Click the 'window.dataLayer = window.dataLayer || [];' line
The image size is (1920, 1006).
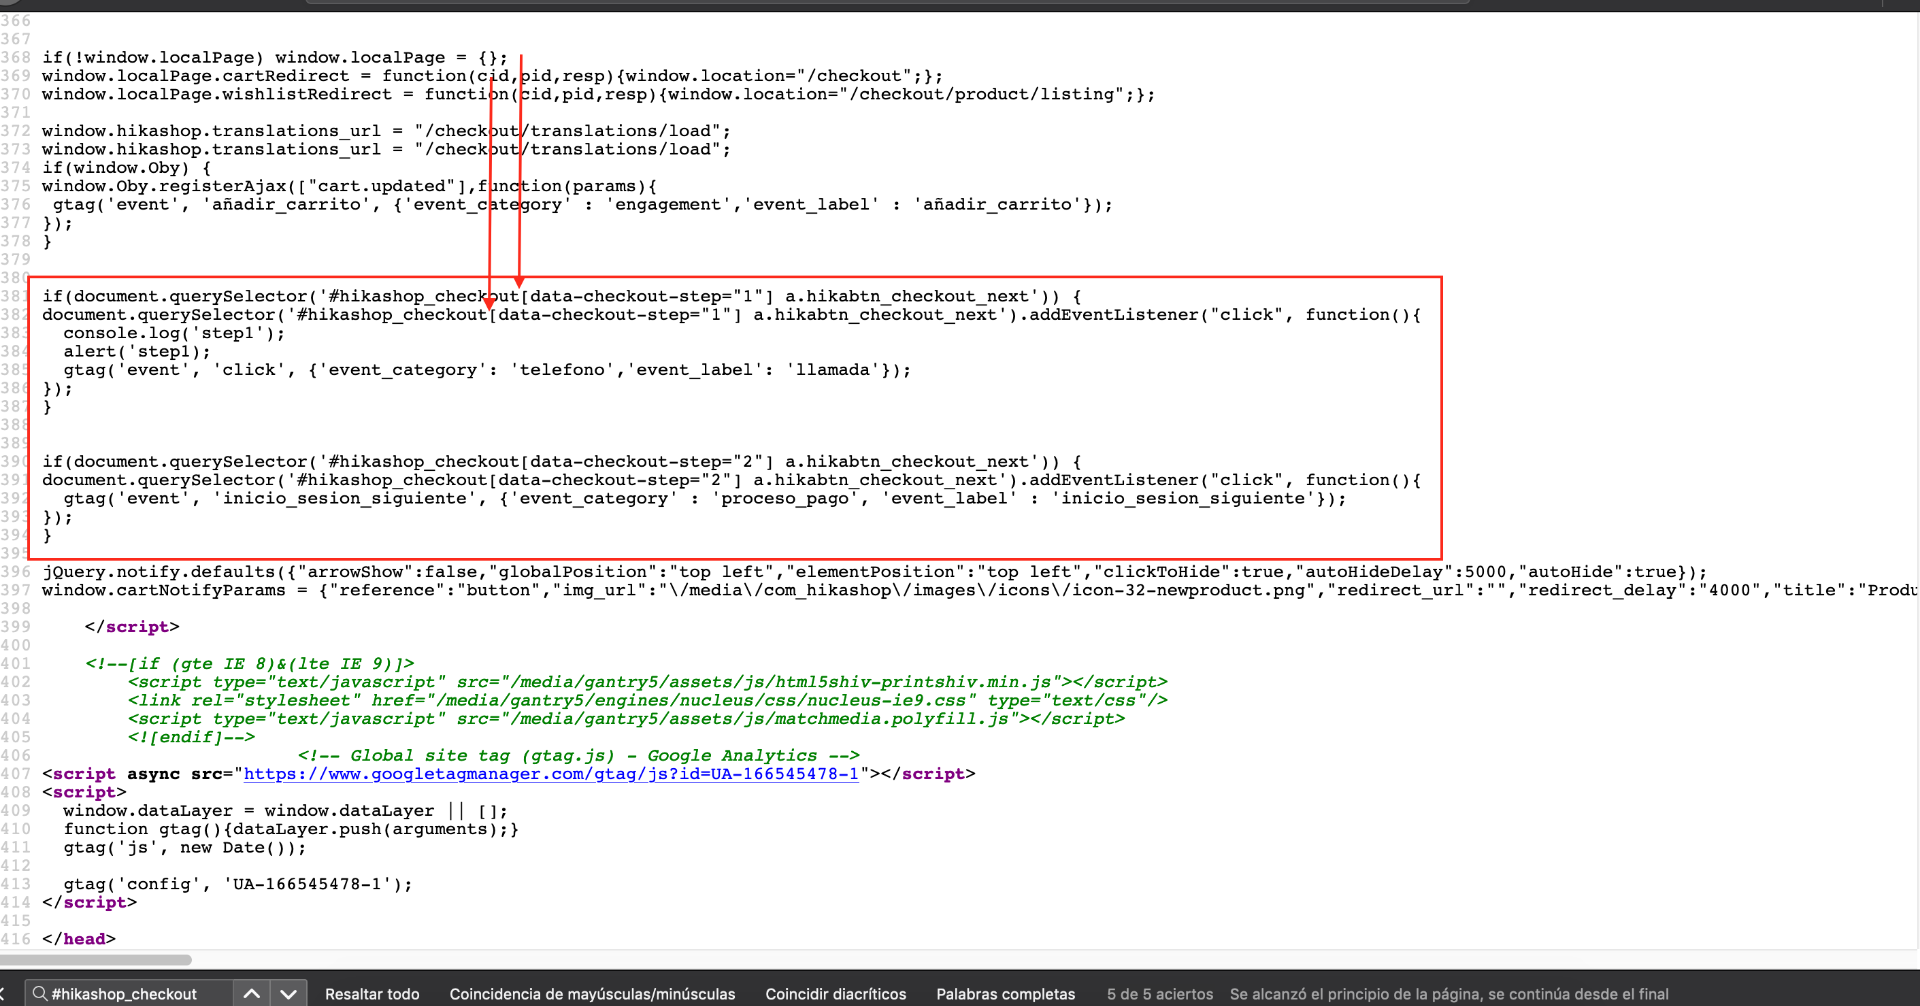point(285,811)
